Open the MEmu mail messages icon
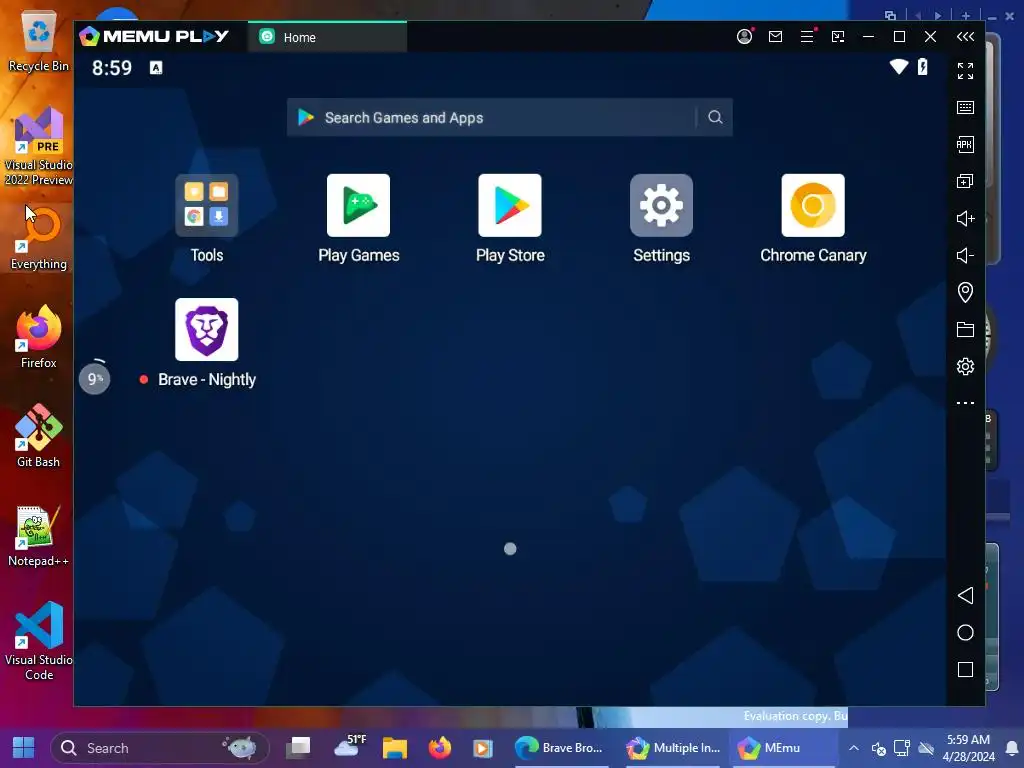The height and width of the screenshot is (768, 1024). (775, 37)
